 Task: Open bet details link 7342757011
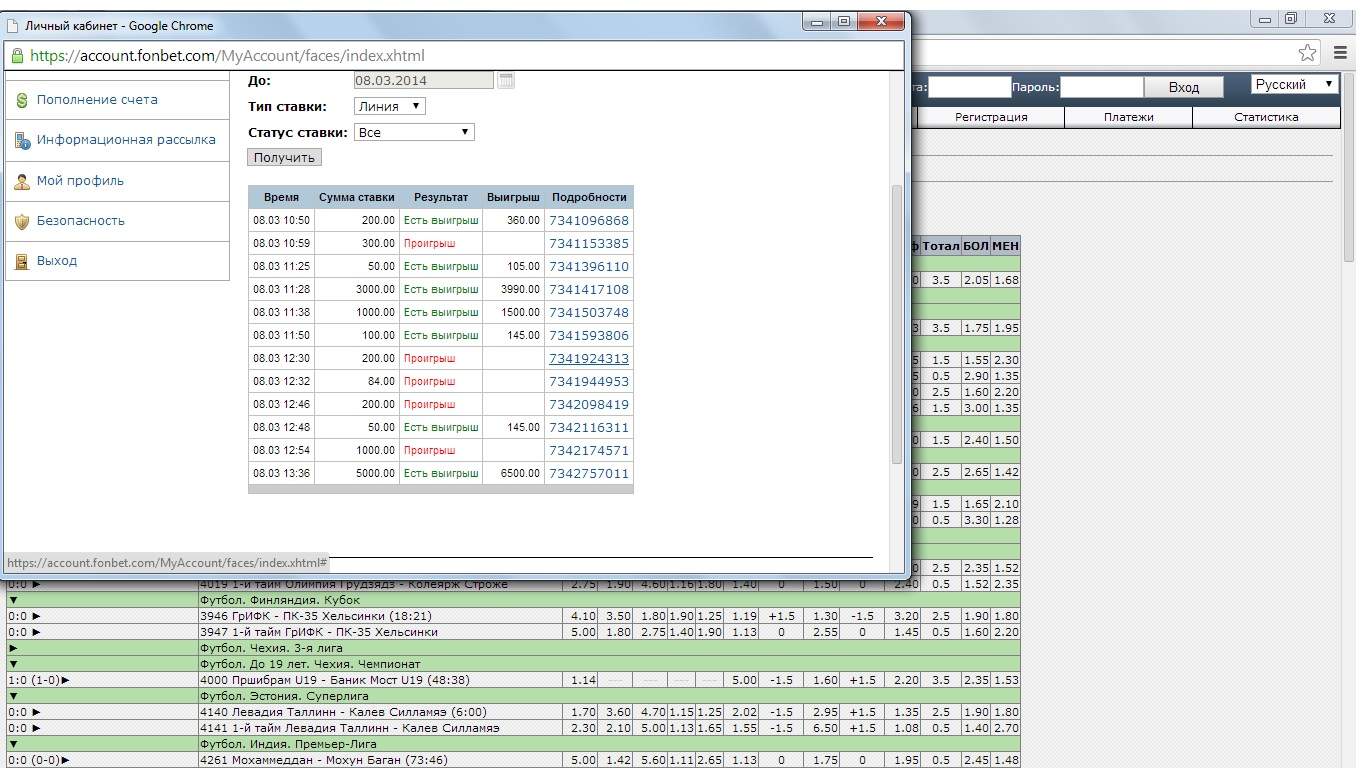pyautogui.click(x=589, y=473)
